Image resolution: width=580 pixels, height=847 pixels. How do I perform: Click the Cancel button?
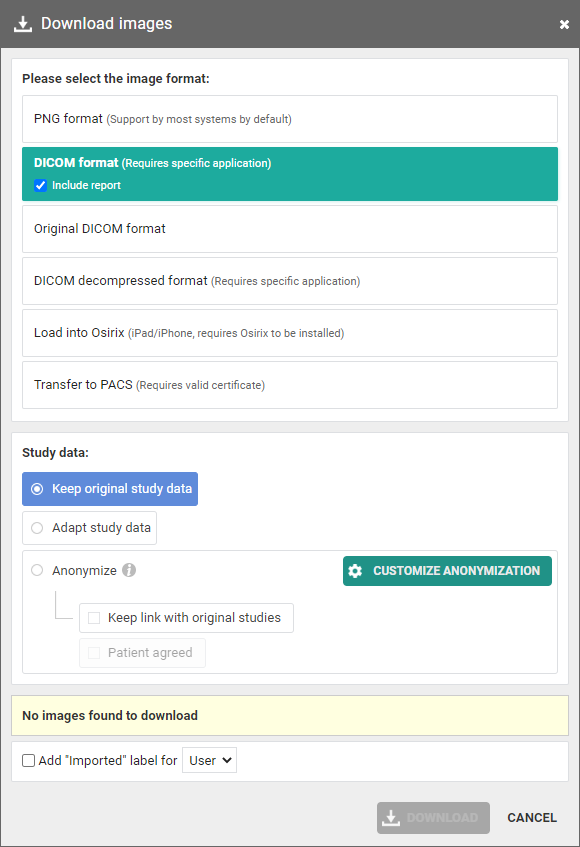click(532, 818)
